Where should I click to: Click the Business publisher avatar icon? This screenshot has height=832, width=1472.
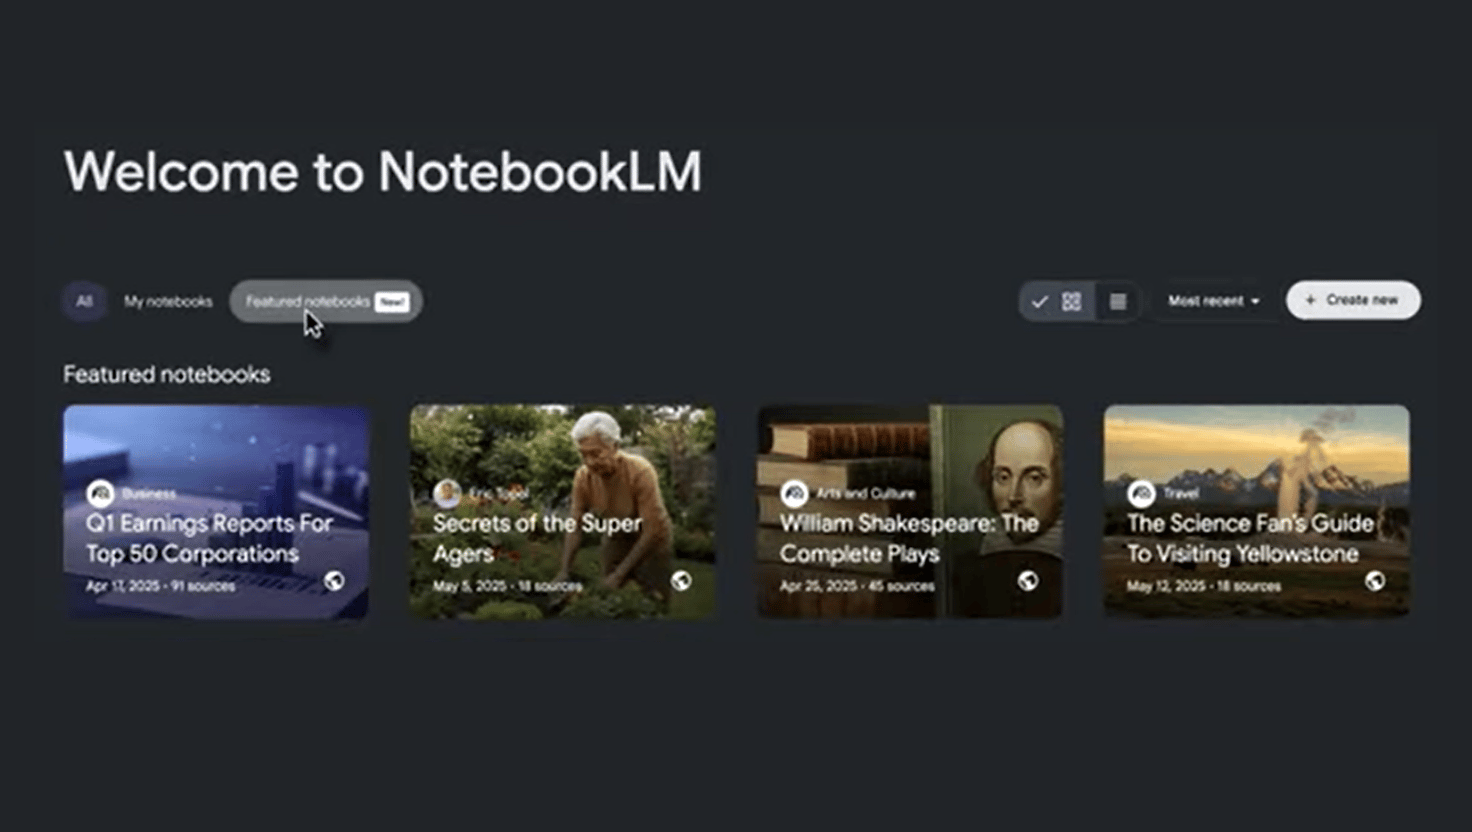point(100,493)
